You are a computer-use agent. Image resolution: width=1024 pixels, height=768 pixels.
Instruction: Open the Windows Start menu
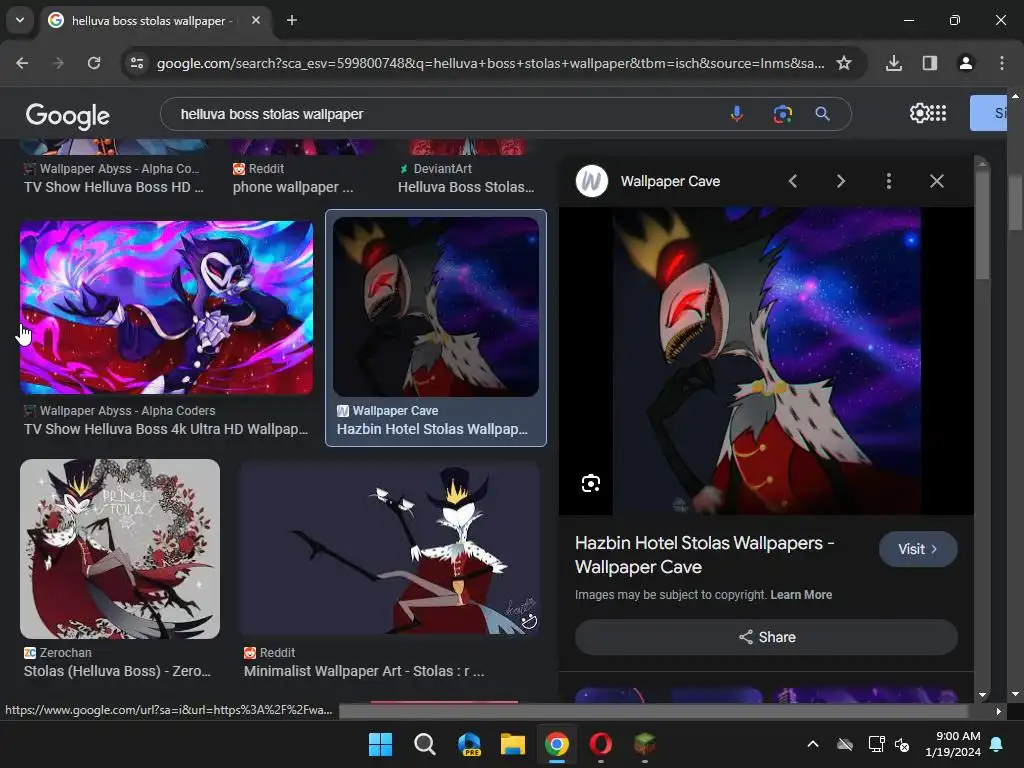(380, 744)
